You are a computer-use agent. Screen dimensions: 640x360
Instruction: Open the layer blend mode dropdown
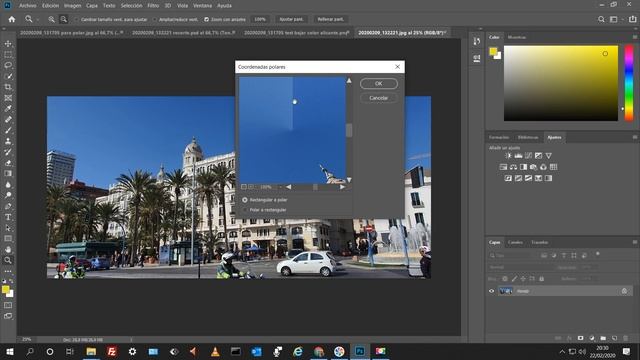[x=520, y=267]
